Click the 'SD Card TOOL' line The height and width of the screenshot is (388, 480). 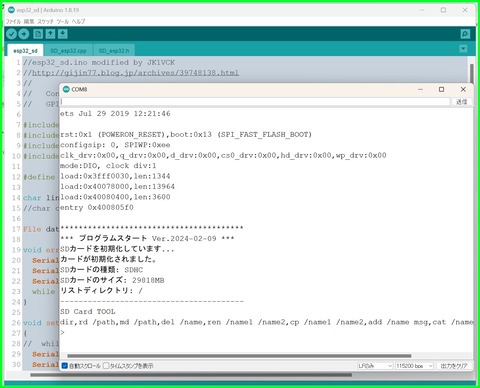pyautogui.click(x=88, y=312)
